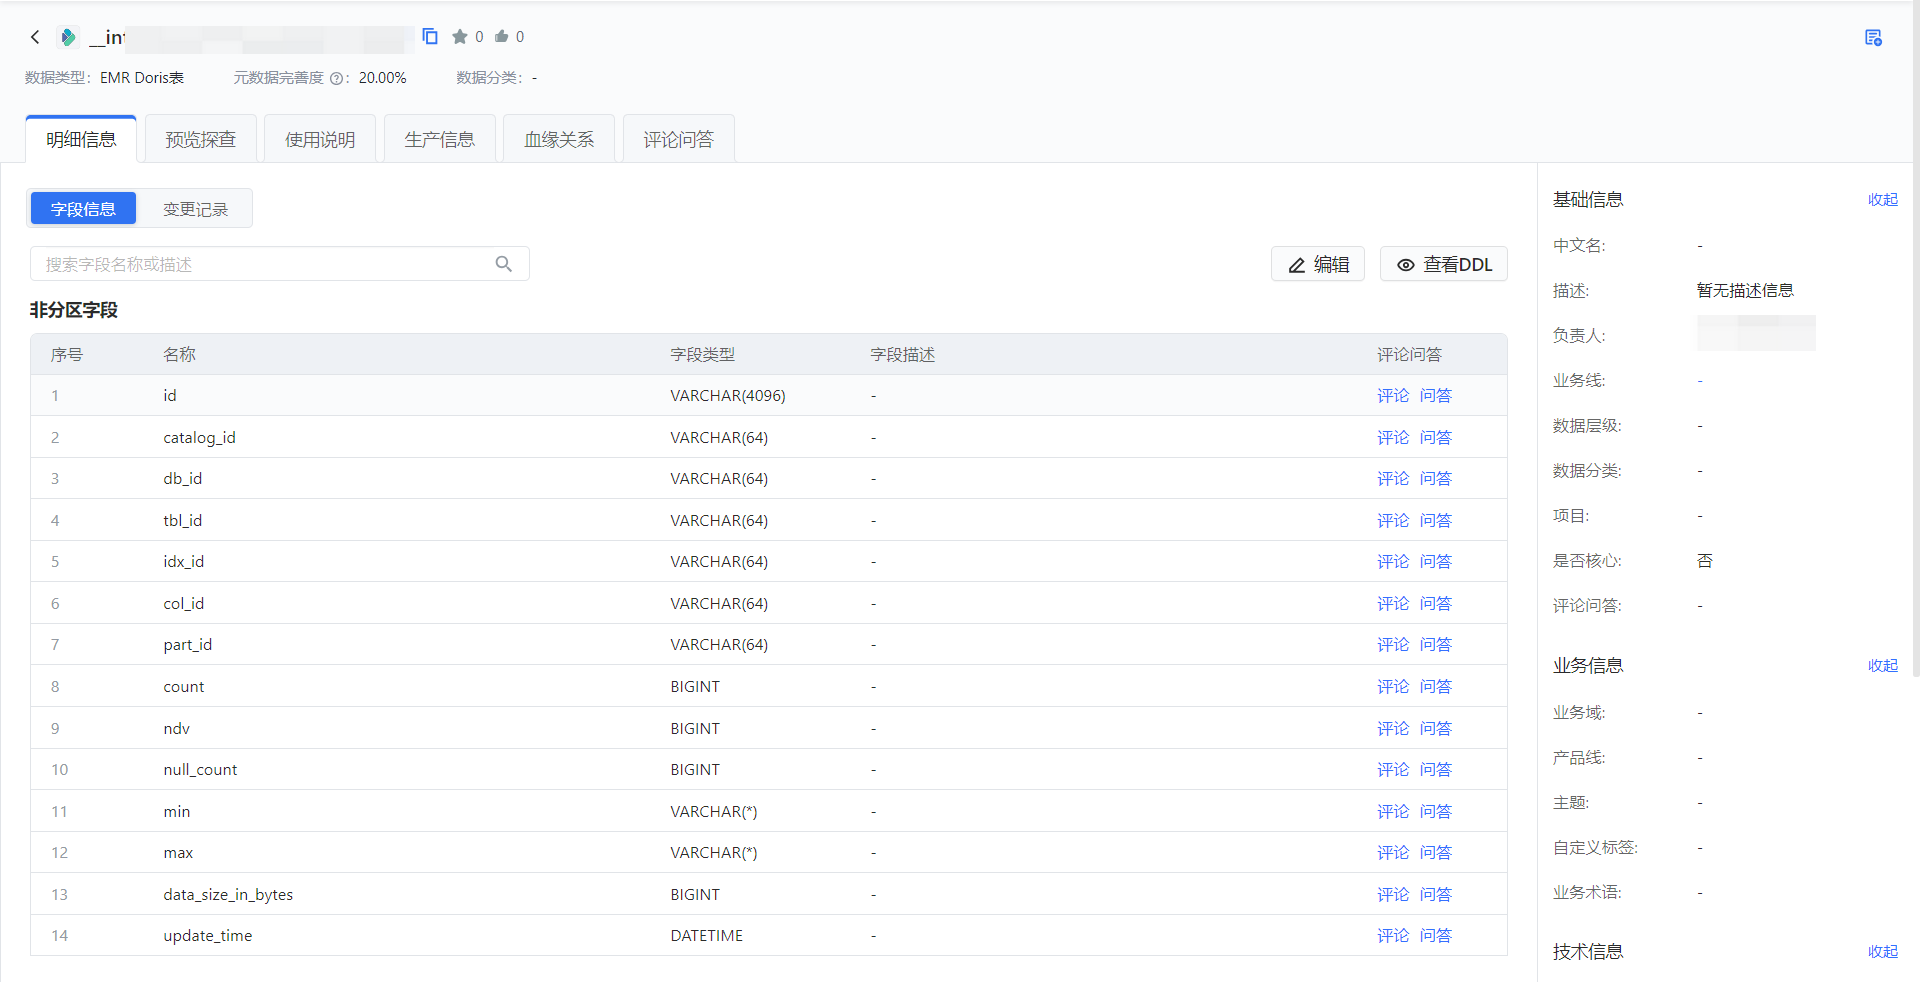Like the table with thumbs-up icon
The height and width of the screenshot is (982, 1920).
coord(502,37)
